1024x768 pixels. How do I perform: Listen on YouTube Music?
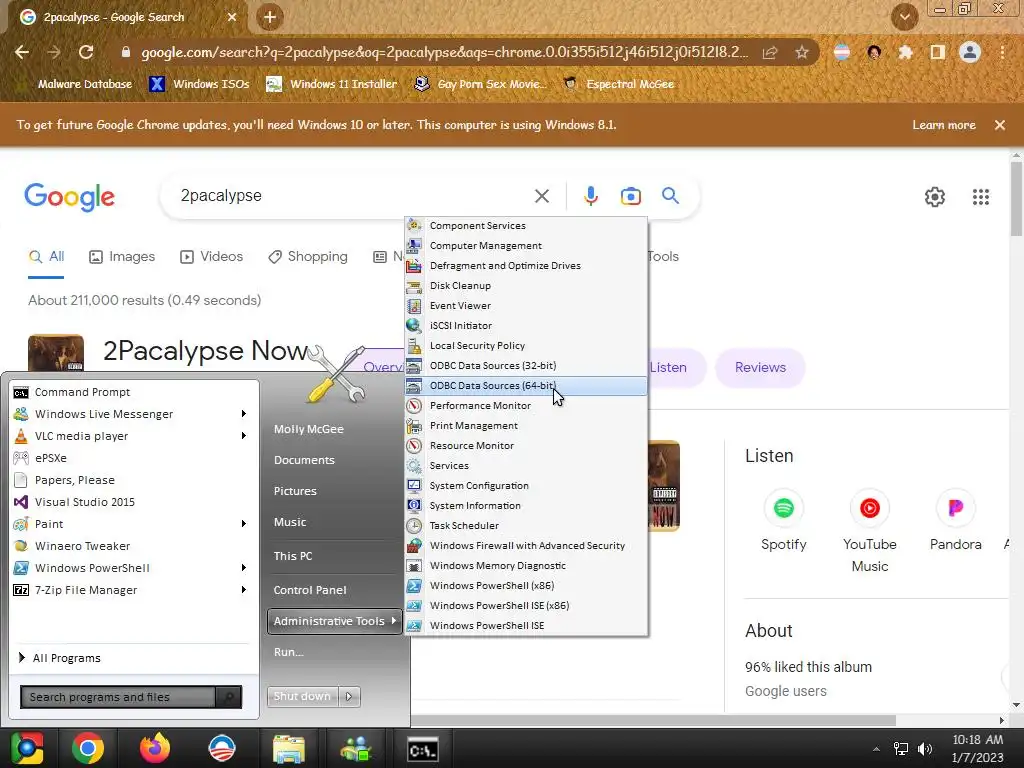pyautogui.click(x=869, y=532)
